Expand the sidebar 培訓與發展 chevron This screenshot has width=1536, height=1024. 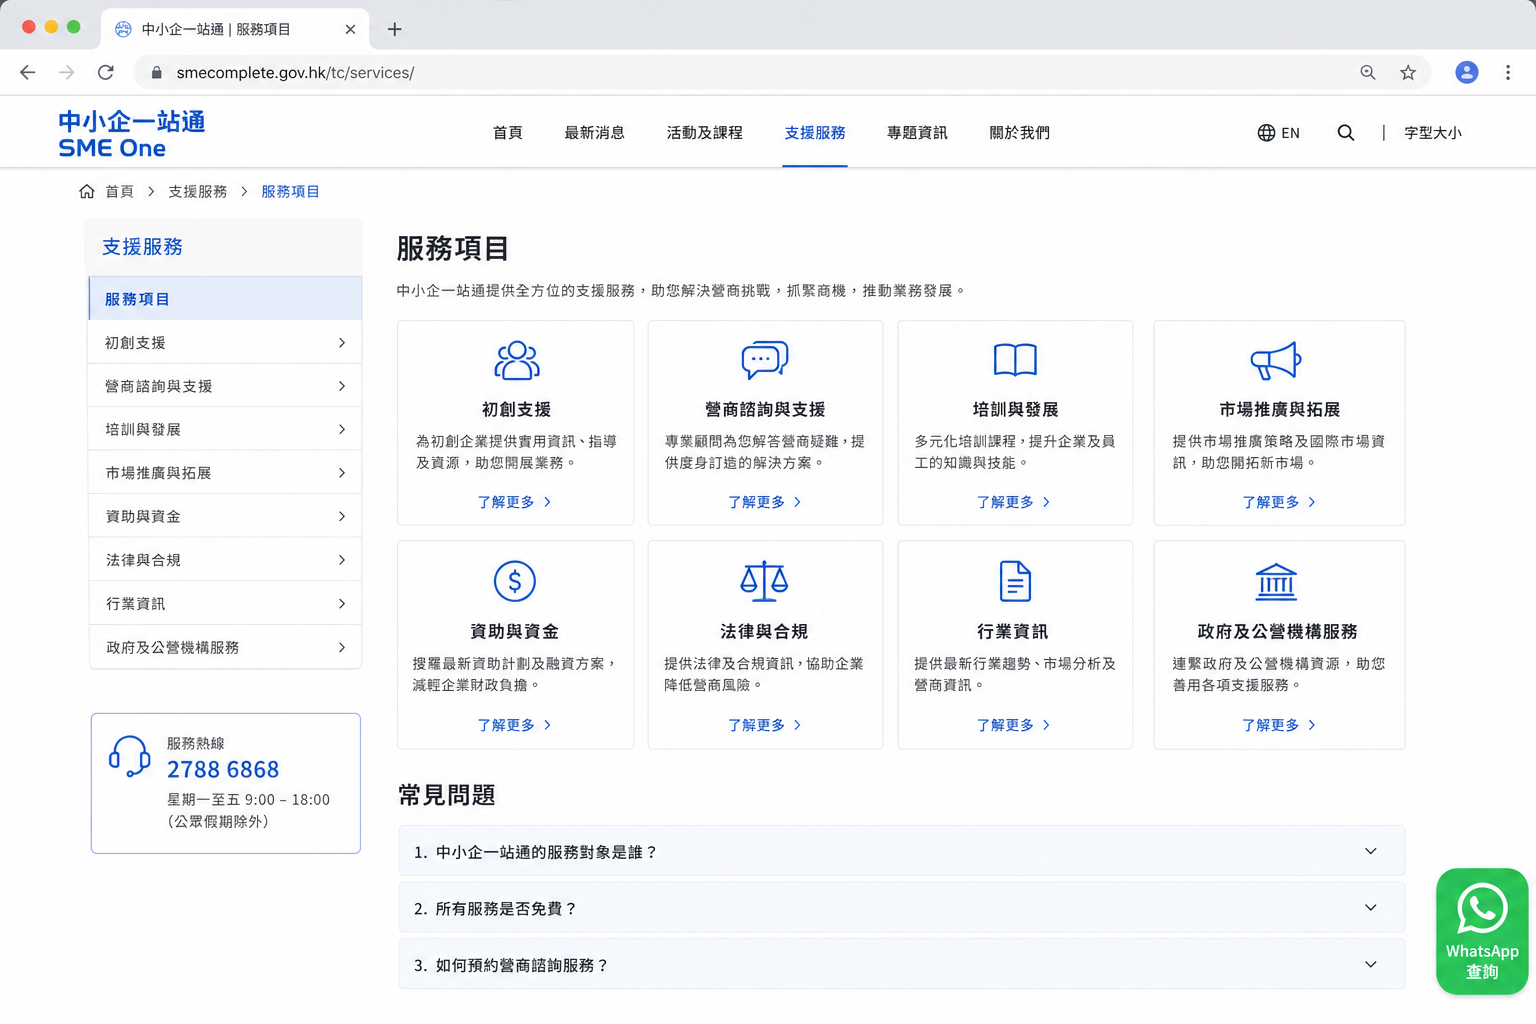342,429
